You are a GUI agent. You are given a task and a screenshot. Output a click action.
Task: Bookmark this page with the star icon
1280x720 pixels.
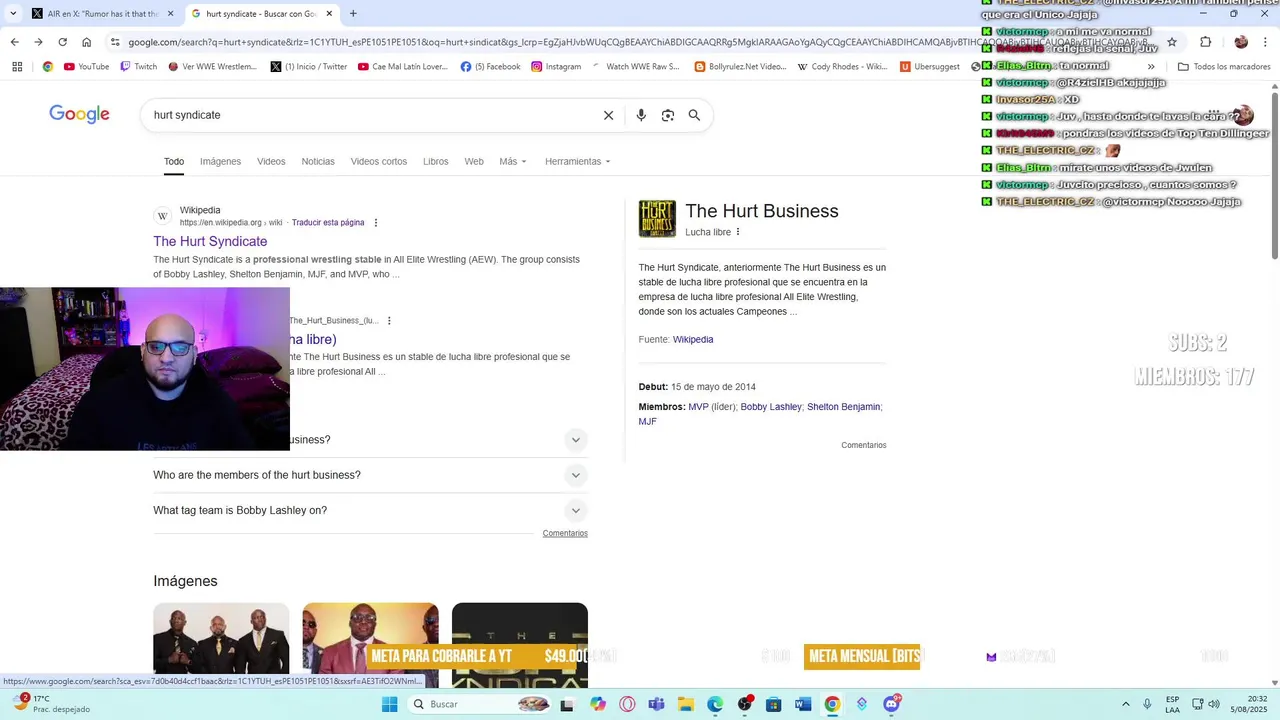coord(1172,42)
